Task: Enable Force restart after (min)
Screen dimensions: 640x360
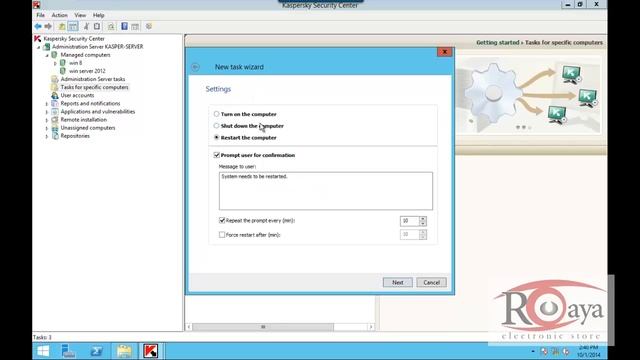Action: pyautogui.click(x=222, y=235)
